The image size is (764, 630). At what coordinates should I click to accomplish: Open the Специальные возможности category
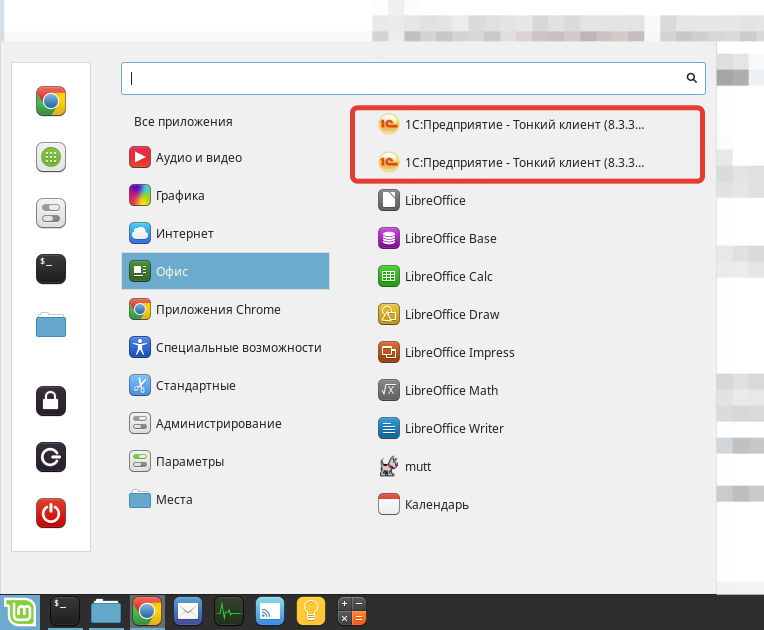click(225, 347)
